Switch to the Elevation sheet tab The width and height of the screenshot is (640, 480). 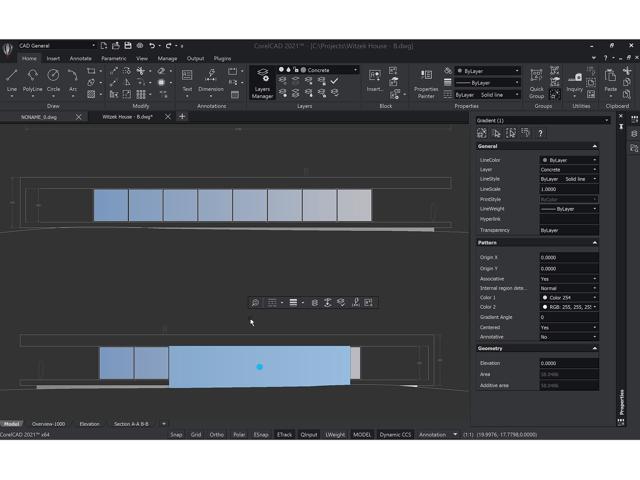point(89,424)
